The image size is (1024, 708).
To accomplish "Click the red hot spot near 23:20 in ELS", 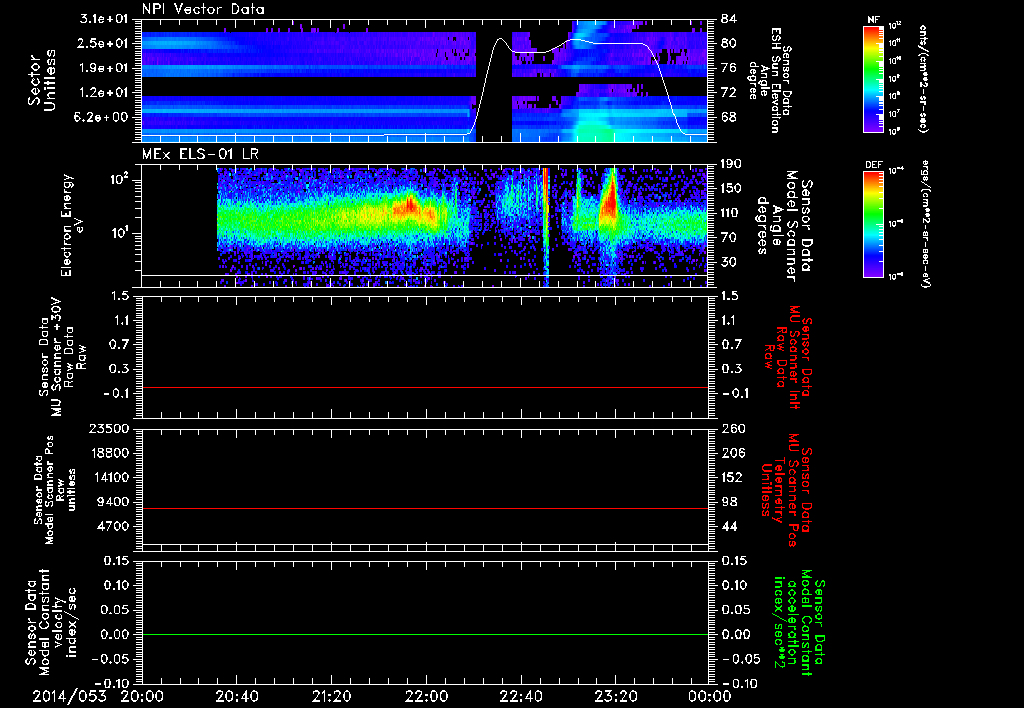I will pos(610,202).
